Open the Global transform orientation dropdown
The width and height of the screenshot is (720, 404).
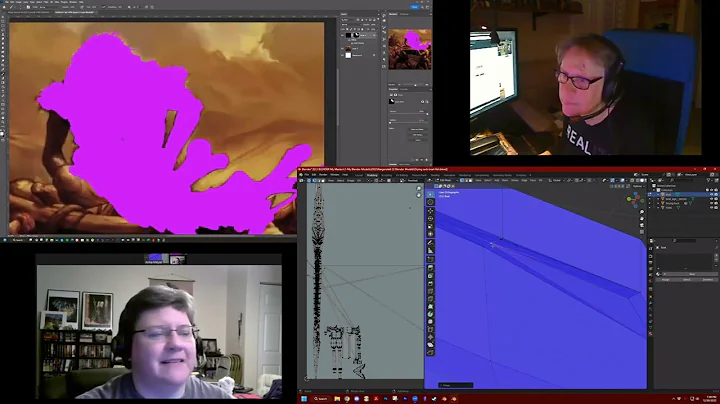tap(557, 180)
